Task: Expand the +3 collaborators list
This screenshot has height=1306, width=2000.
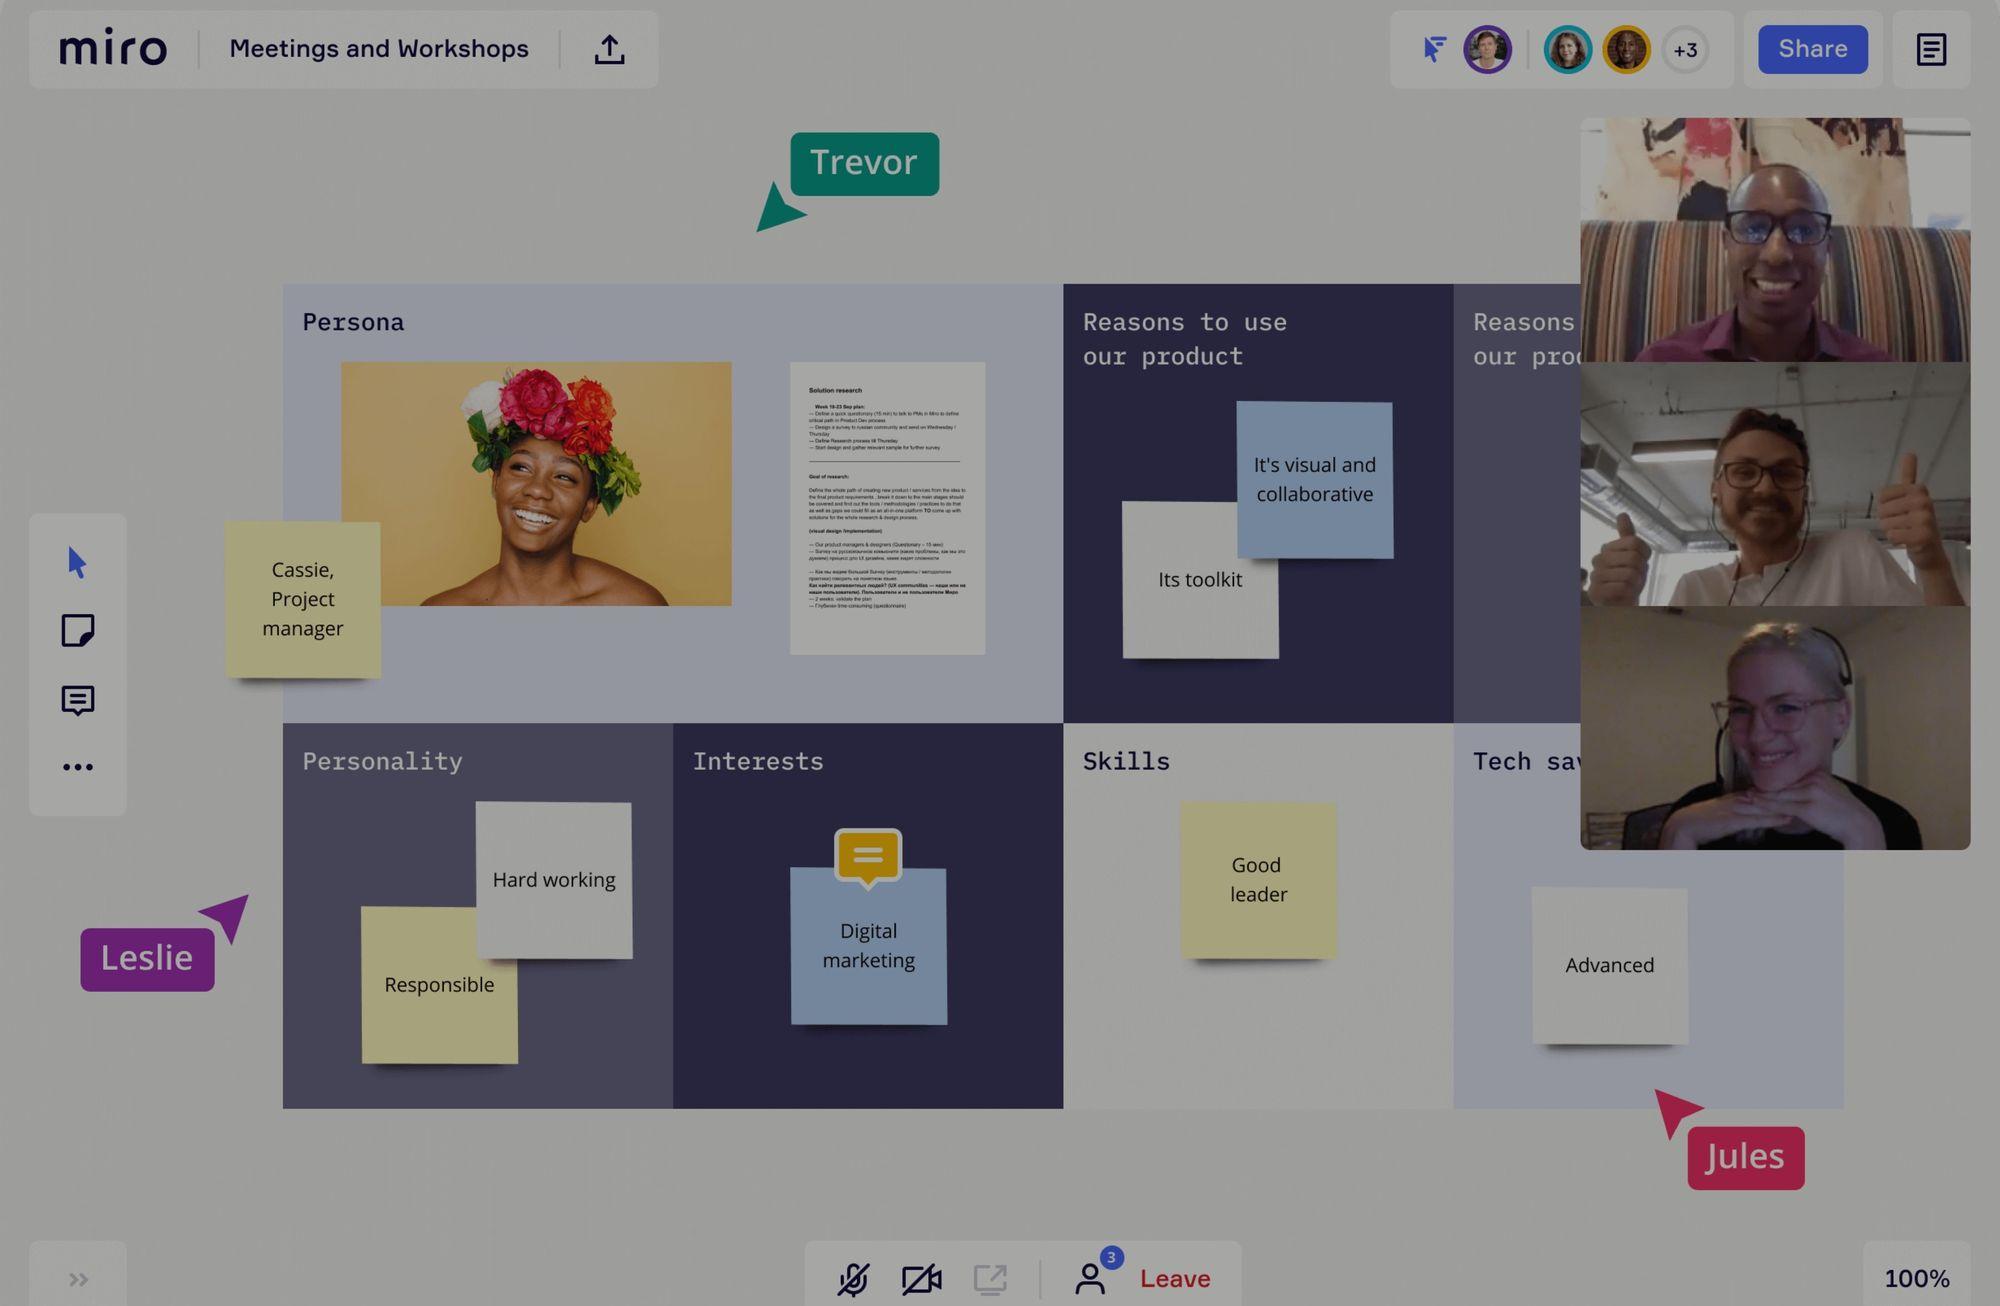Action: click(1685, 49)
